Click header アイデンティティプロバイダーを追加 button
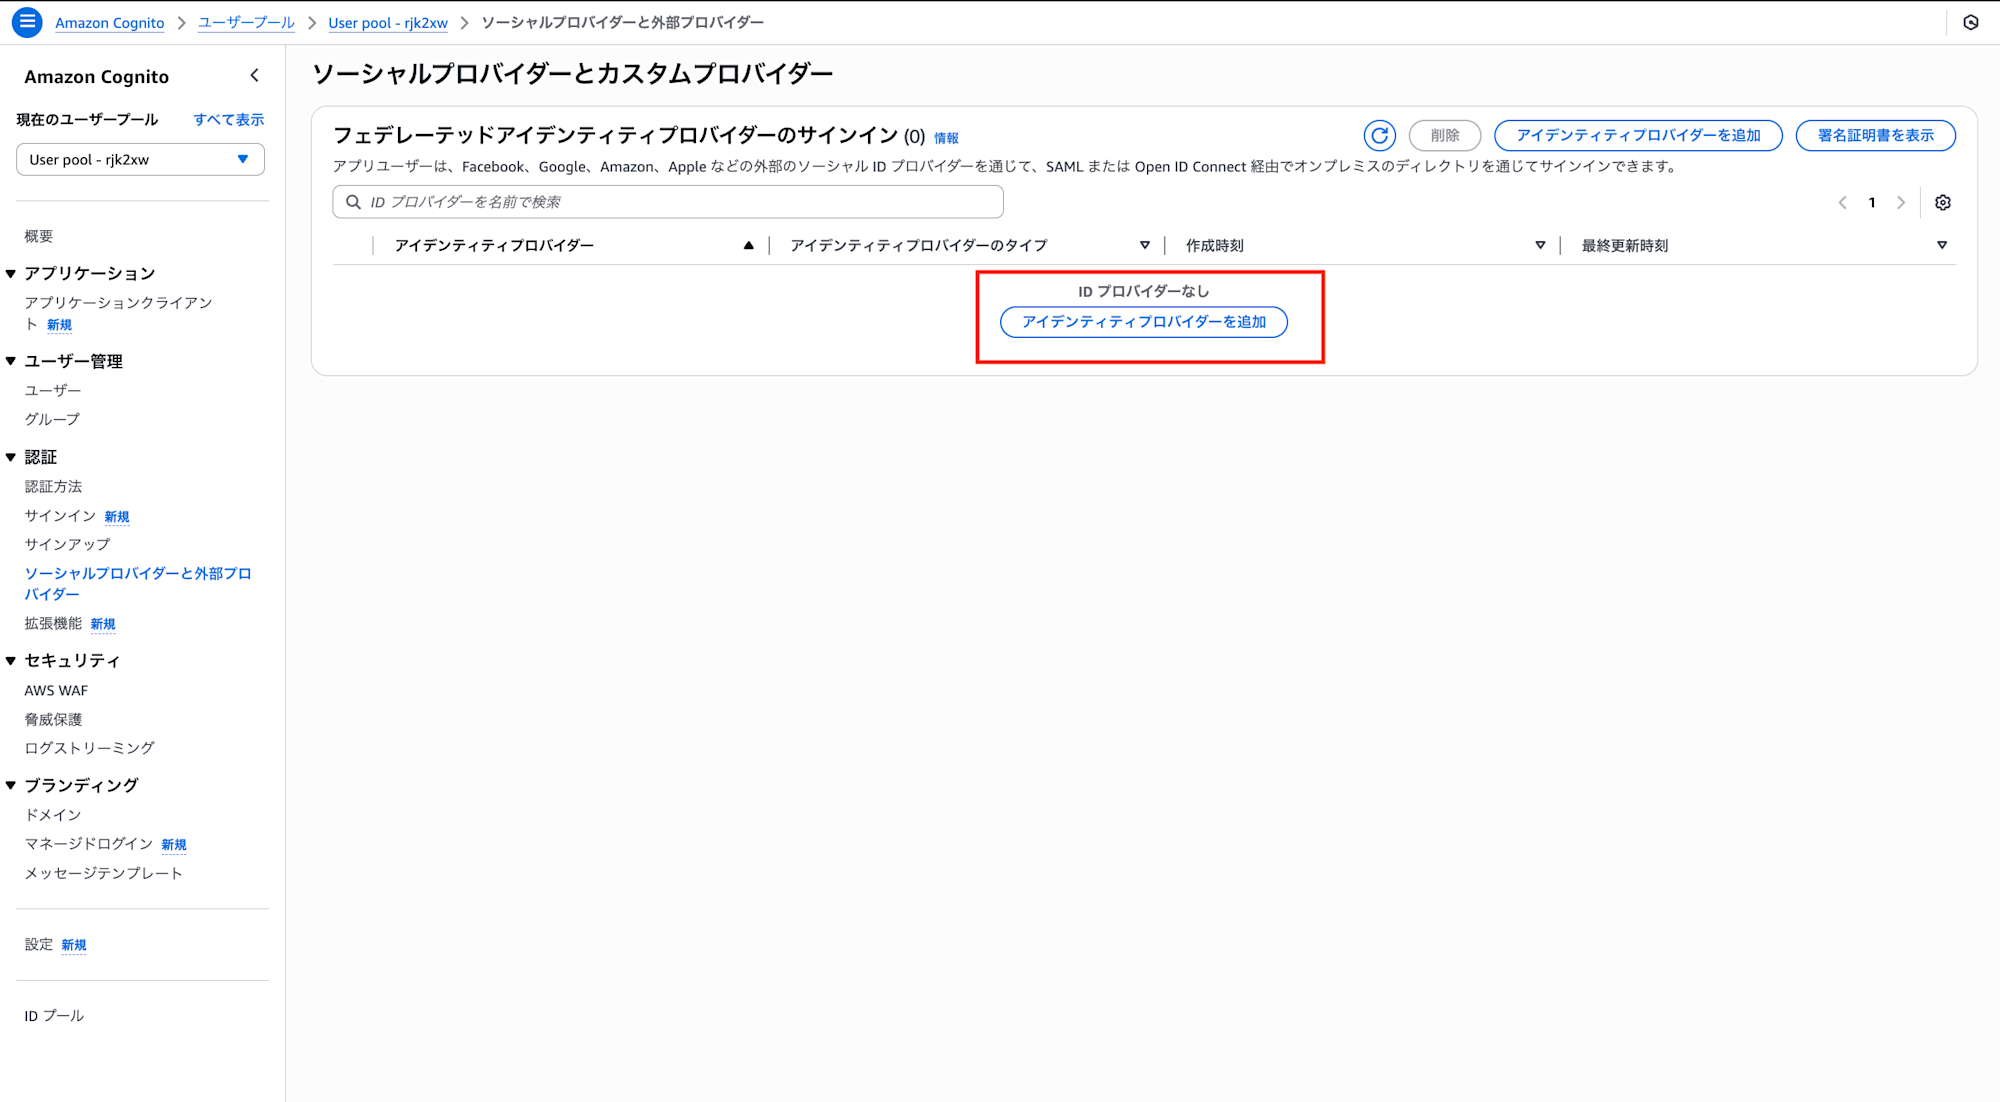The image size is (2000, 1102). pyautogui.click(x=1638, y=135)
